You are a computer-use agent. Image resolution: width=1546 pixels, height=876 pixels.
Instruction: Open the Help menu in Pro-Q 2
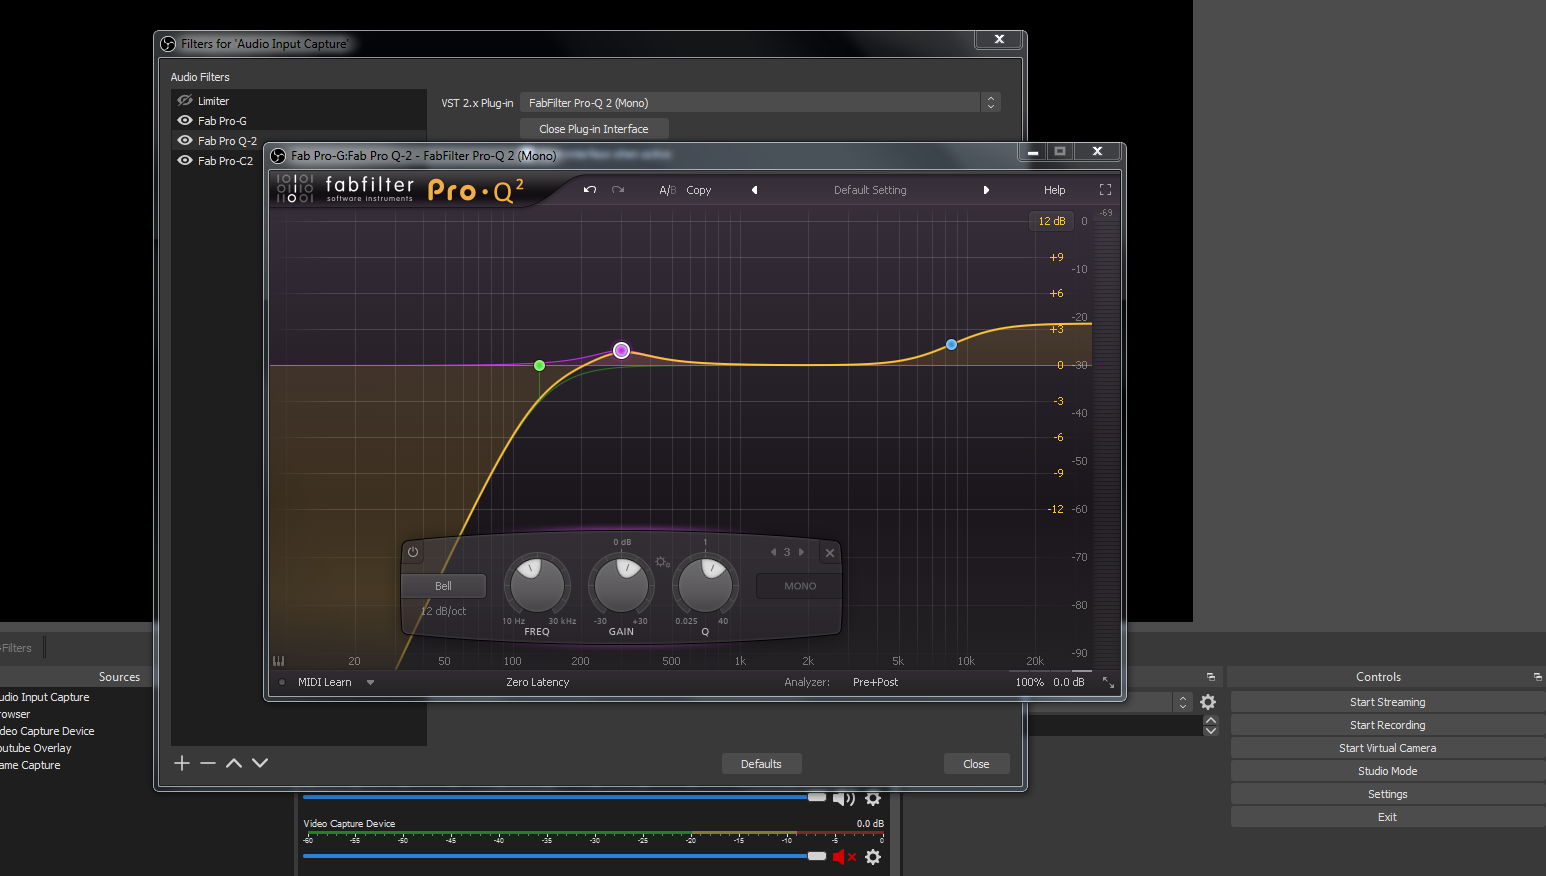click(x=1054, y=190)
